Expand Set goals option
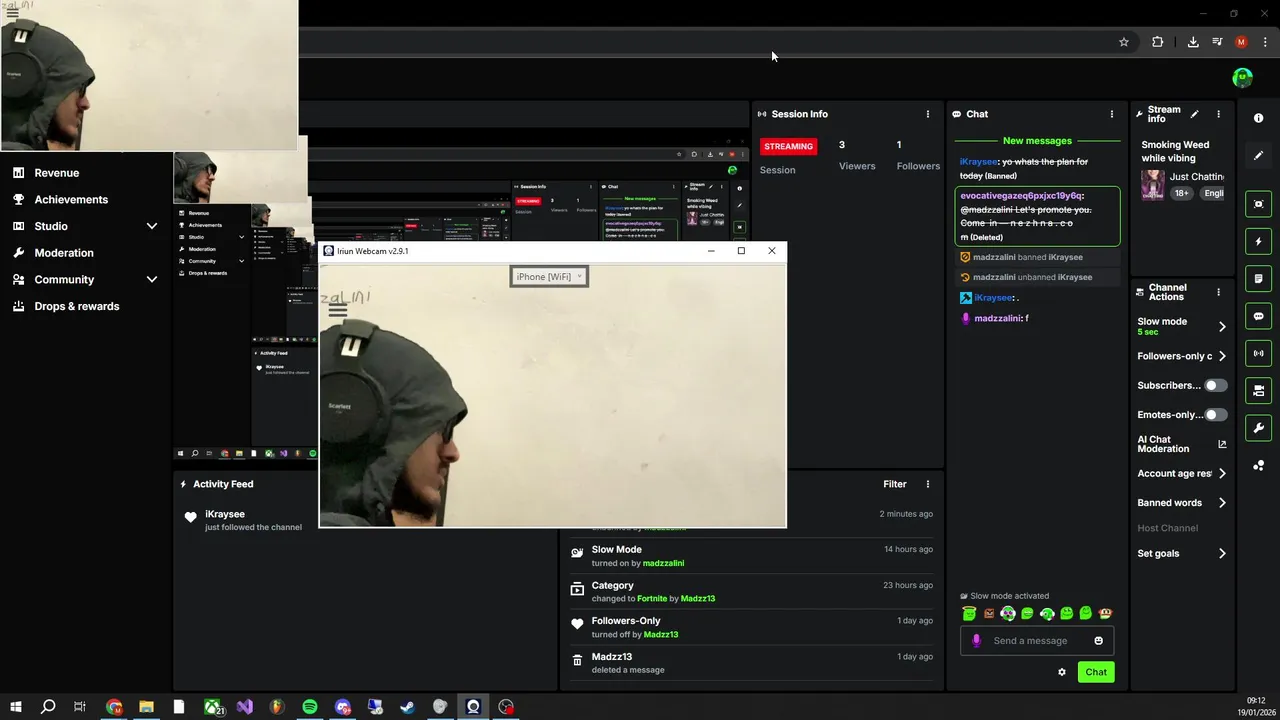1280x720 pixels. [1222, 553]
